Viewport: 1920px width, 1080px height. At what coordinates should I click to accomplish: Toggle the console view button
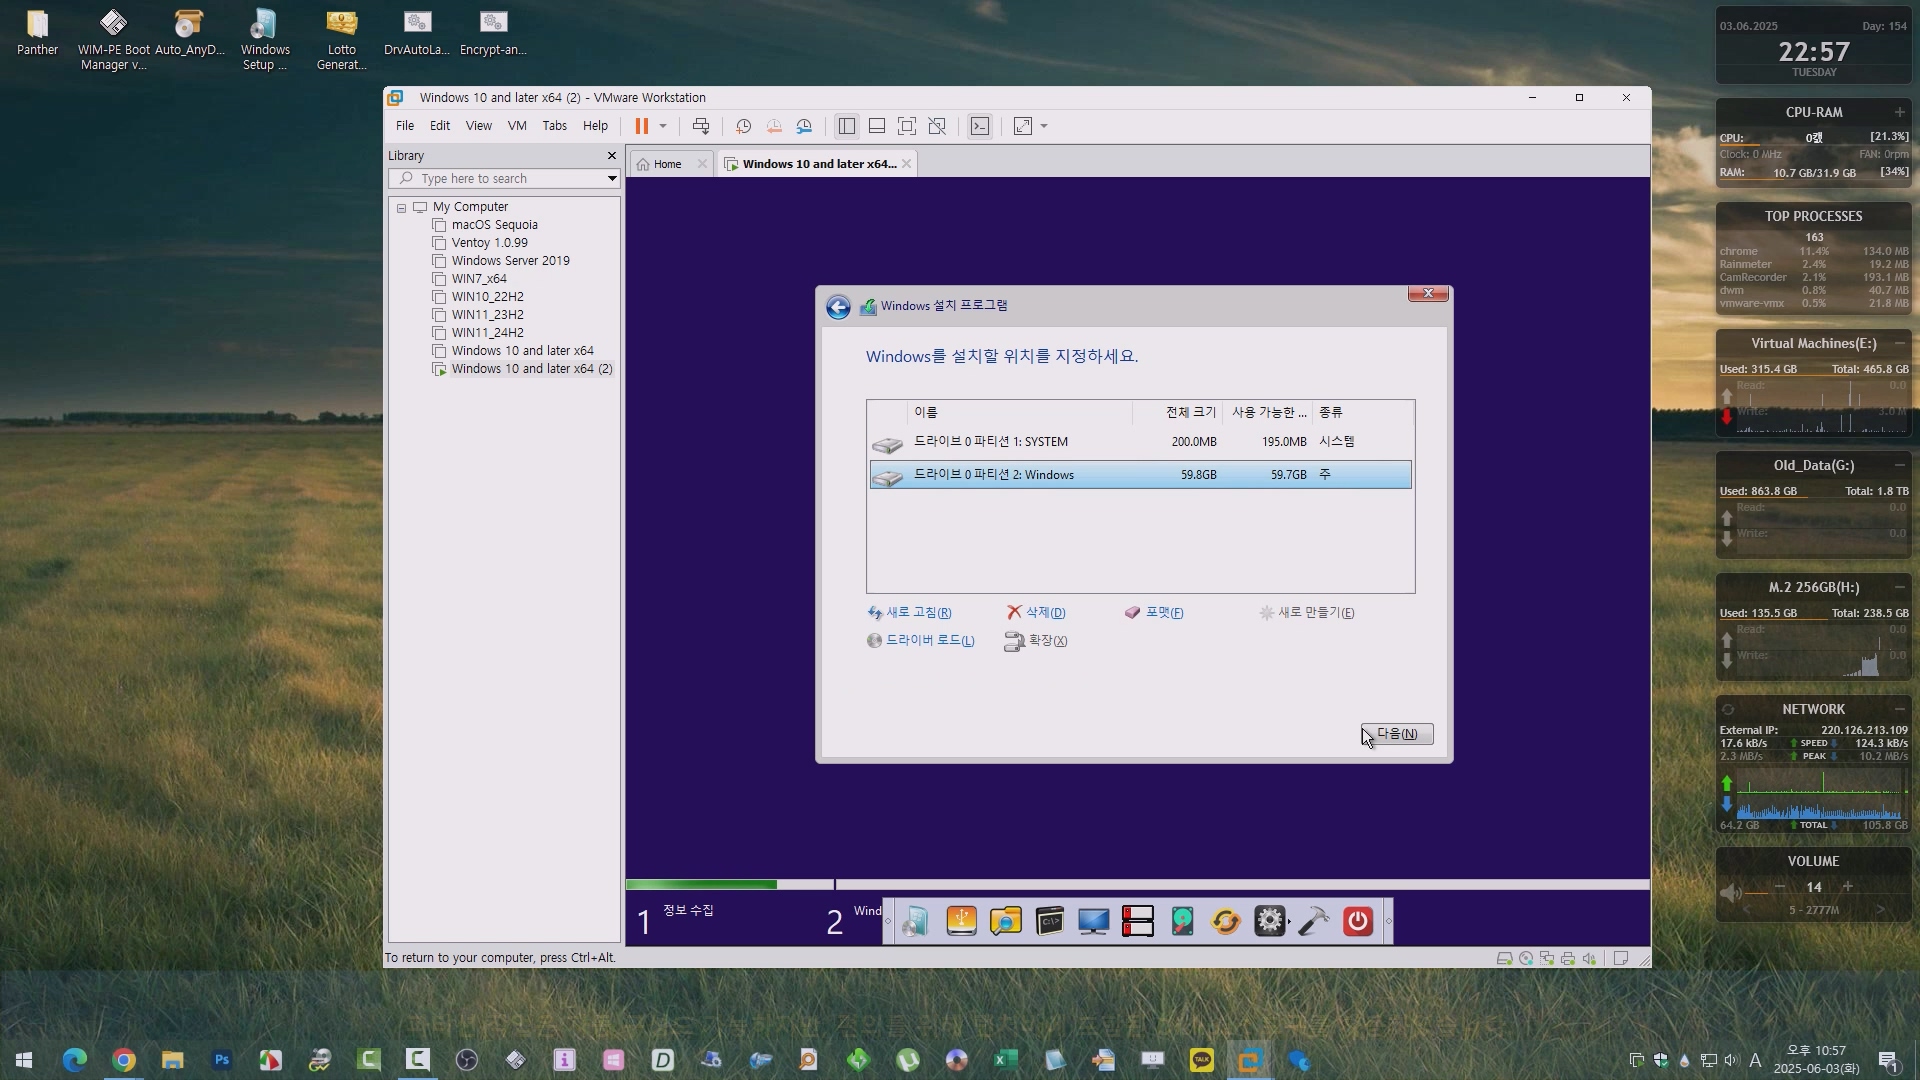tap(980, 126)
